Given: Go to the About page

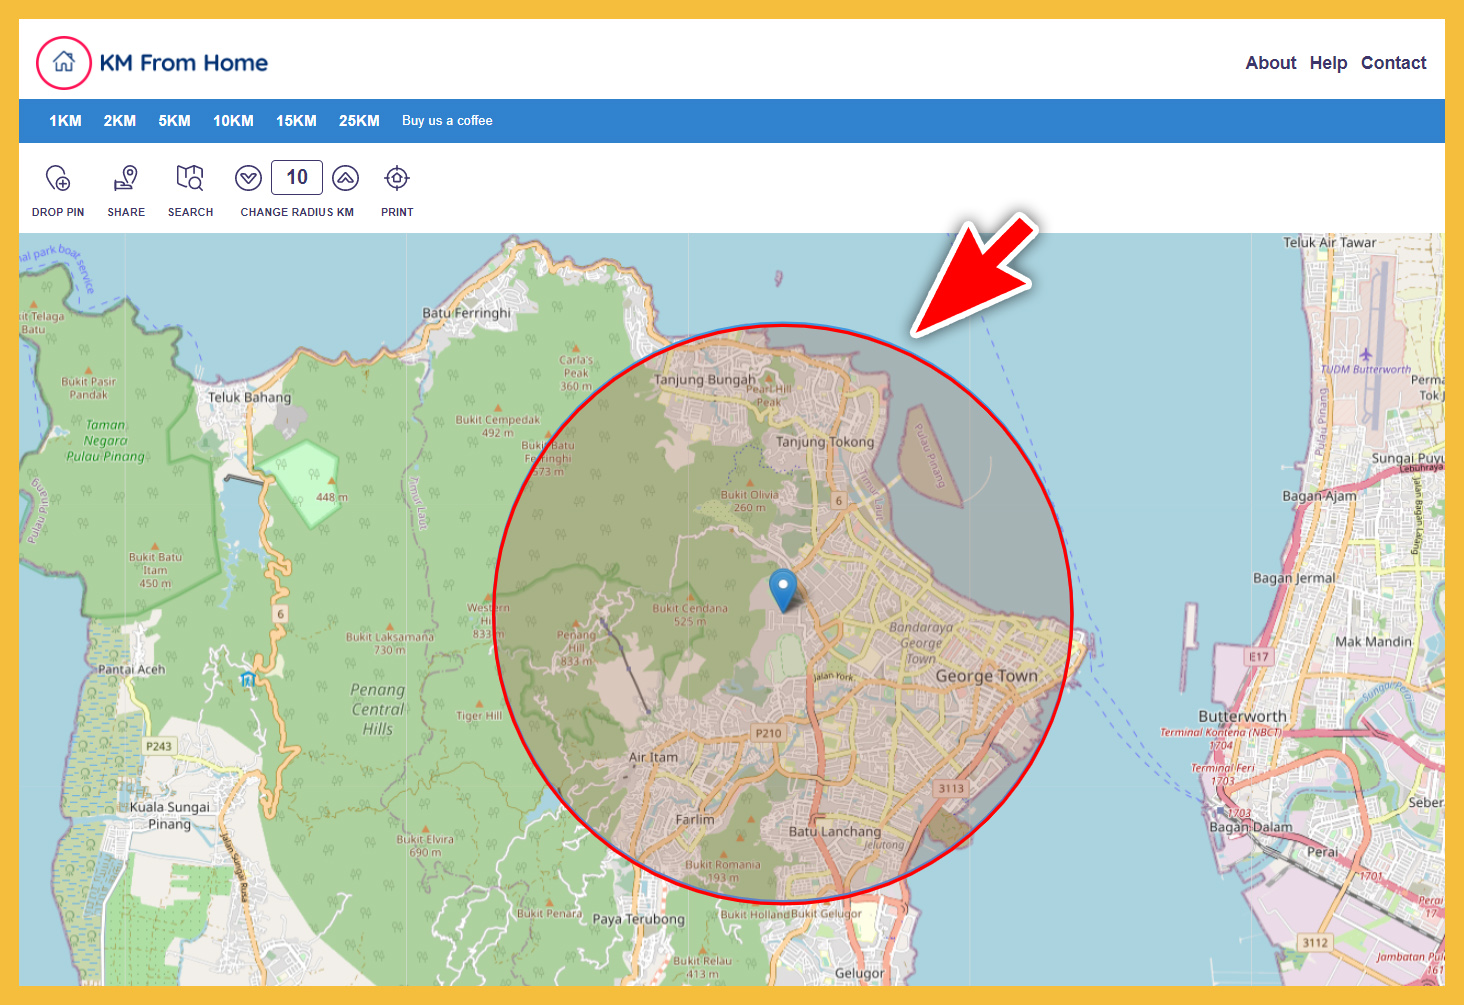Looking at the screenshot, I should [1270, 63].
